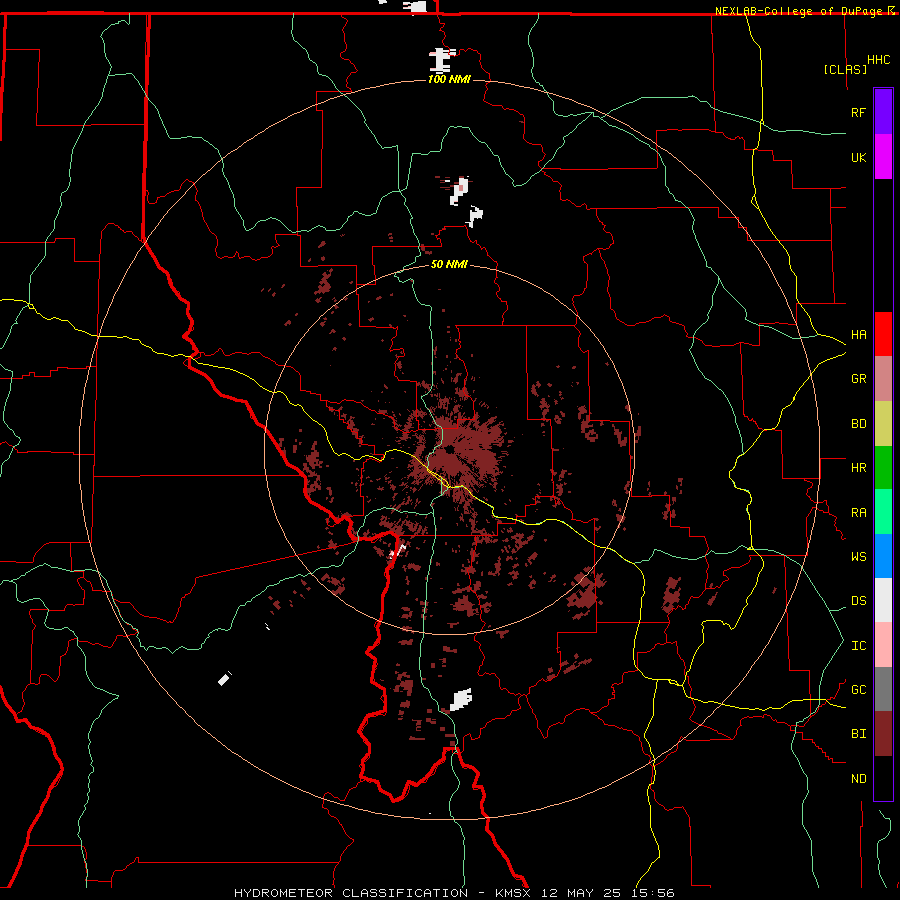900x900 pixels.
Task: Click the RA legend label
Action: pyautogui.click(x=858, y=513)
